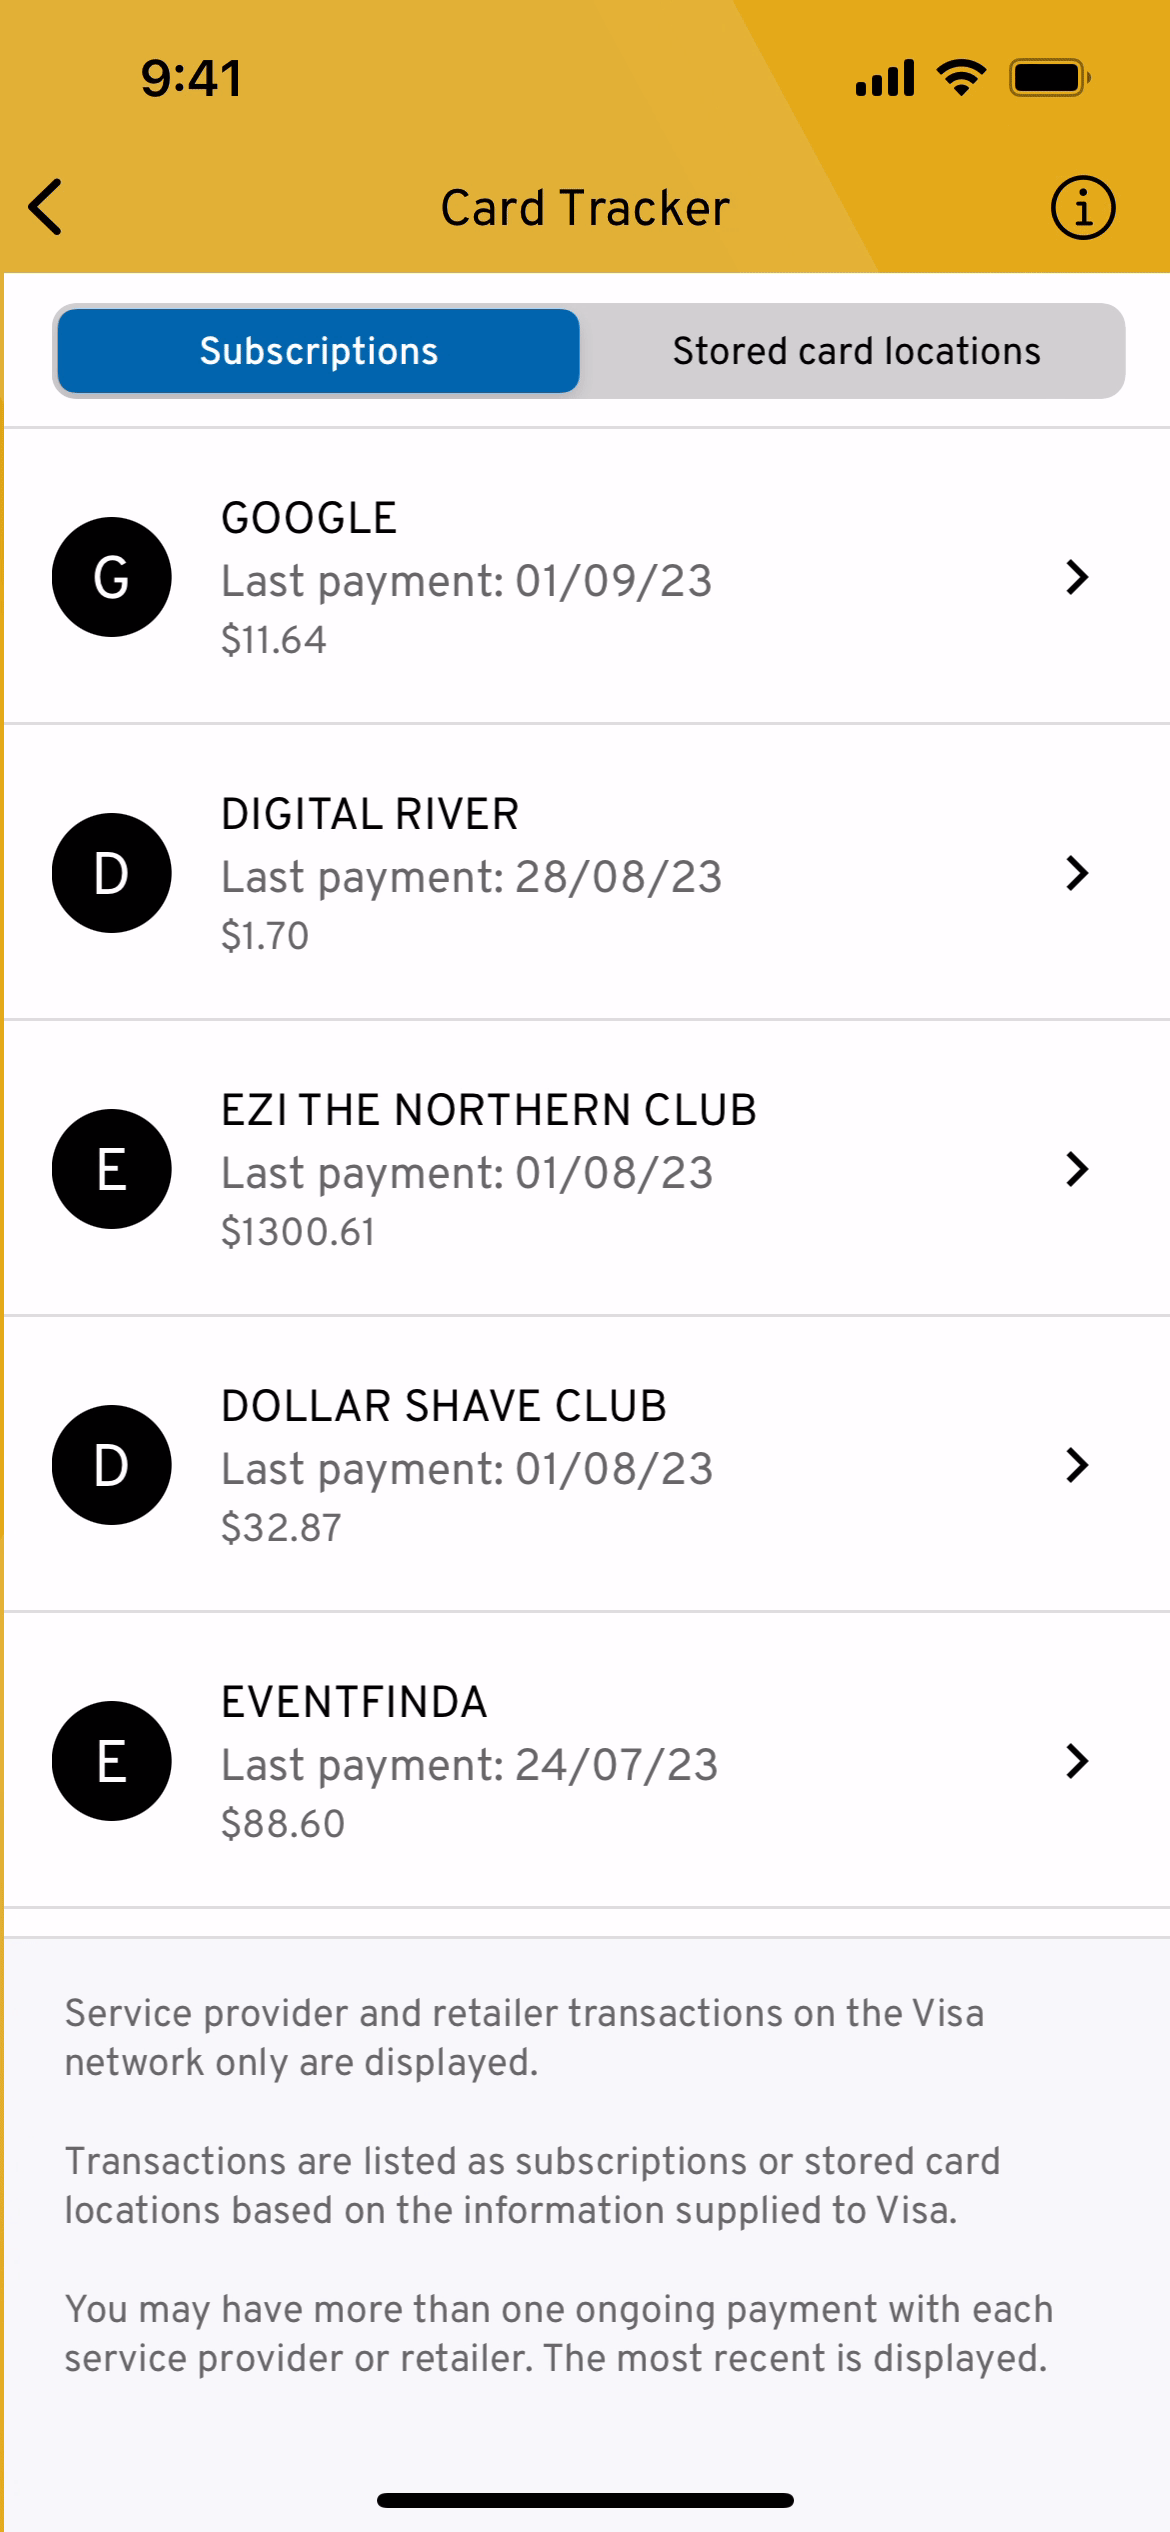Open EZI The Northern Club chevron
1170x2532 pixels.
(x=1076, y=1169)
